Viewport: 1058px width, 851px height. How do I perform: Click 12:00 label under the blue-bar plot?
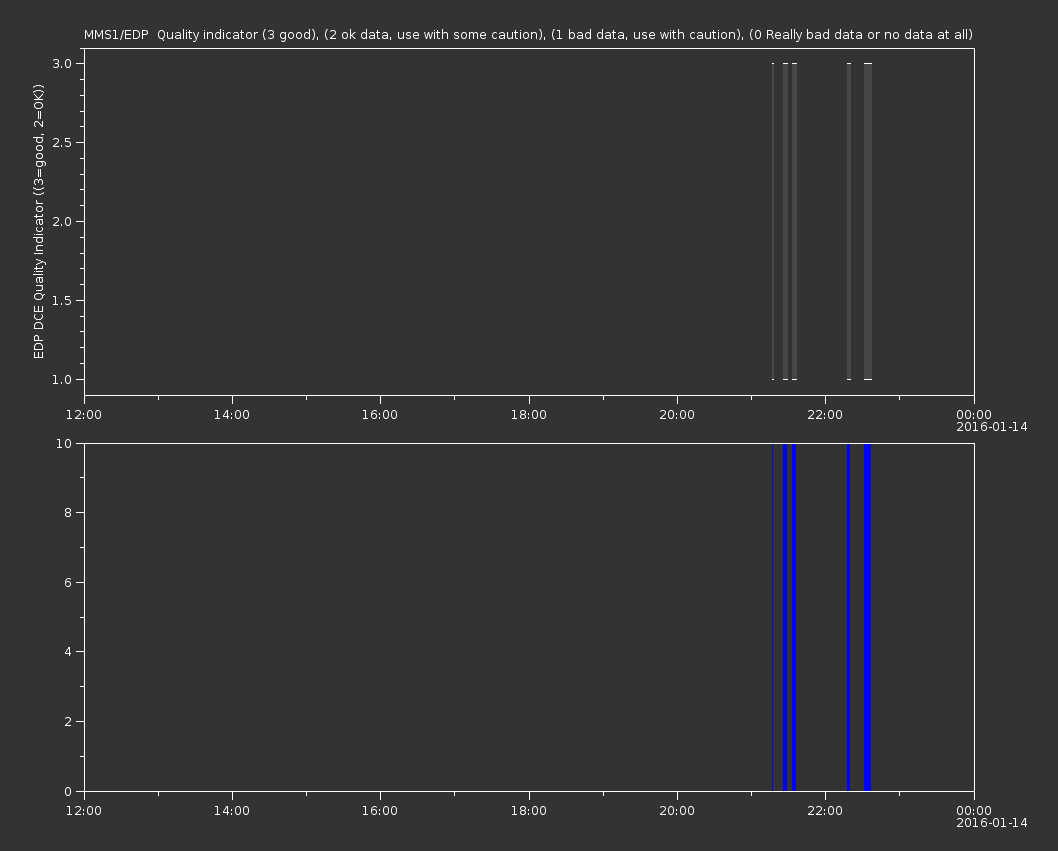(x=84, y=811)
